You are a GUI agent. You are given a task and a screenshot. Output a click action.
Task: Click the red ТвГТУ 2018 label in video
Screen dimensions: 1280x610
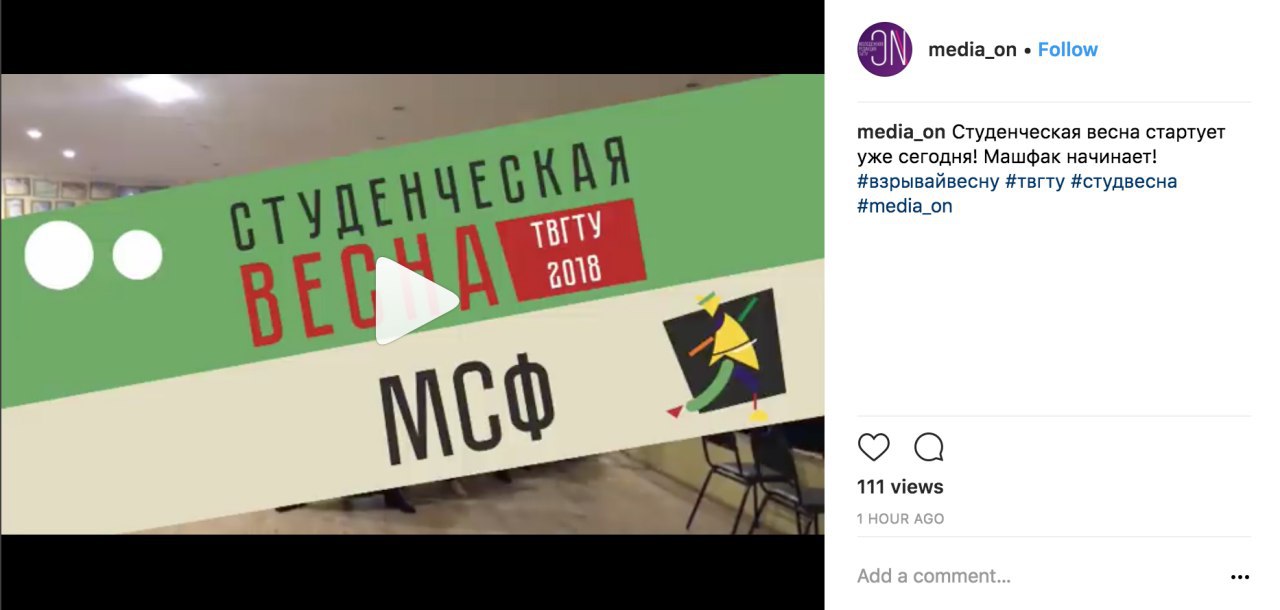click(573, 250)
